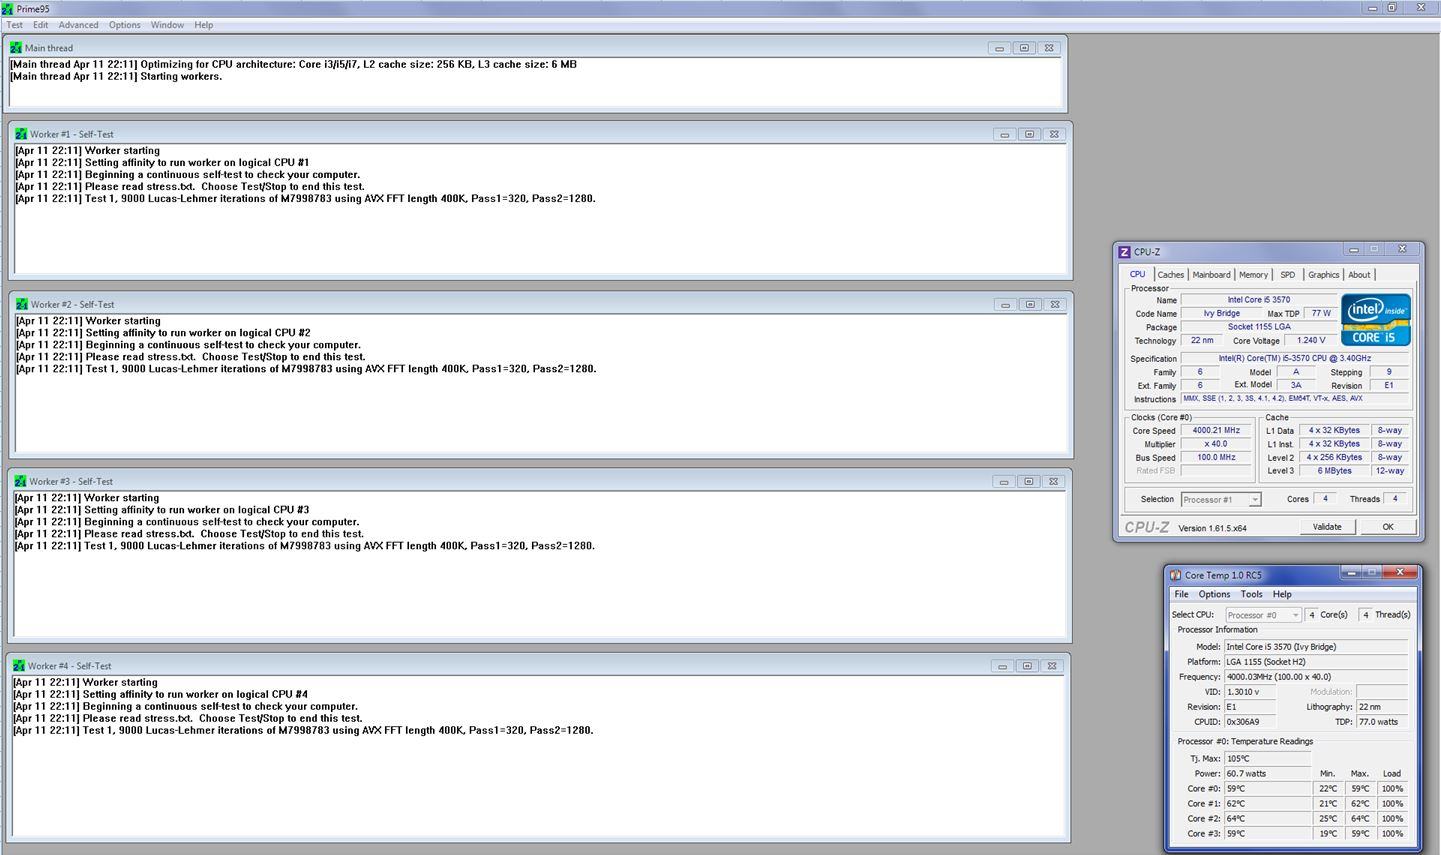This screenshot has width=1441, height=855.
Task: Click the Multiplier value x 40.0
Action: pos(1216,444)
